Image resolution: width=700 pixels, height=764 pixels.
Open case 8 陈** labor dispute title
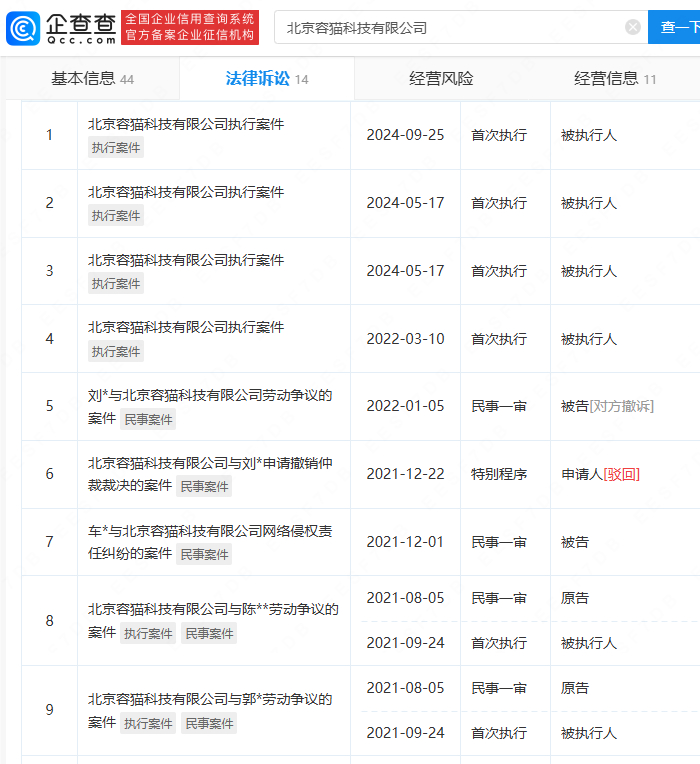click(x=213, y=620)
